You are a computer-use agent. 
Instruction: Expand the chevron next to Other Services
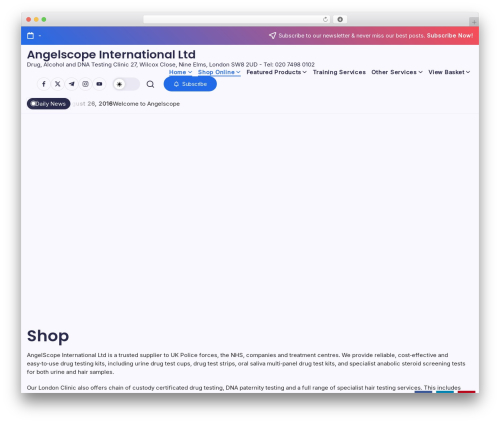420,72
